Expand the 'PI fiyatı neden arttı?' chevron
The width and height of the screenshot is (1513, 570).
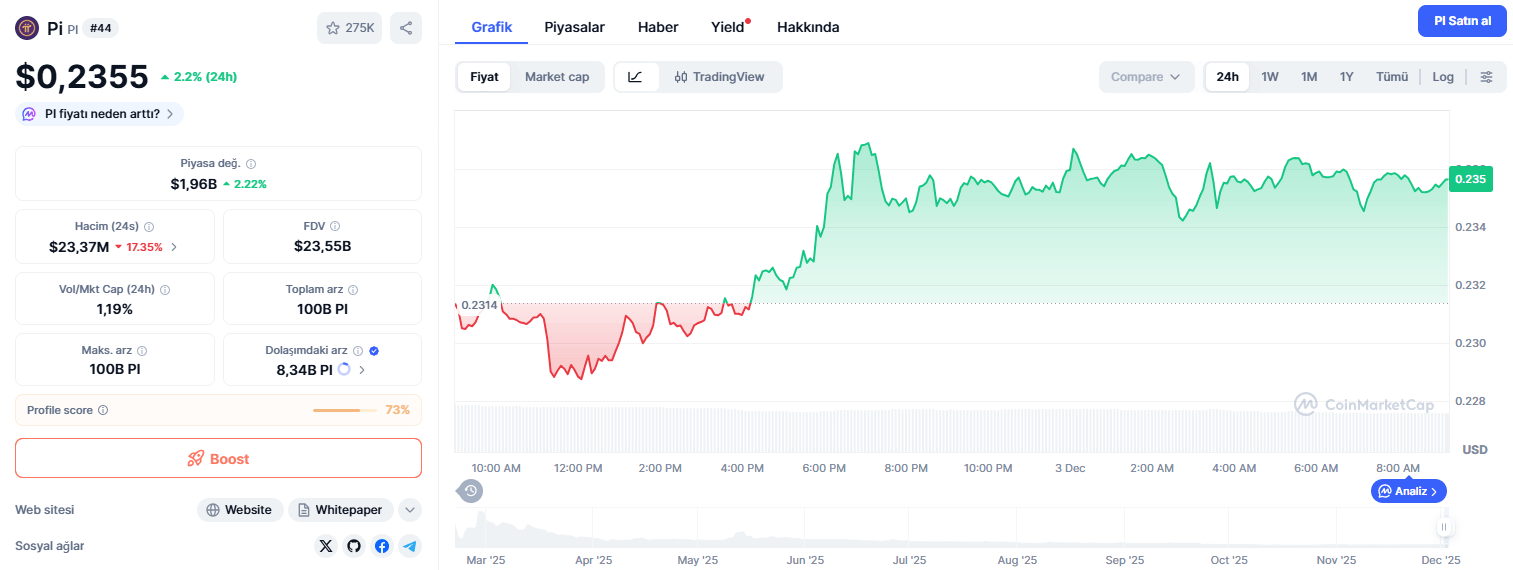170,114
